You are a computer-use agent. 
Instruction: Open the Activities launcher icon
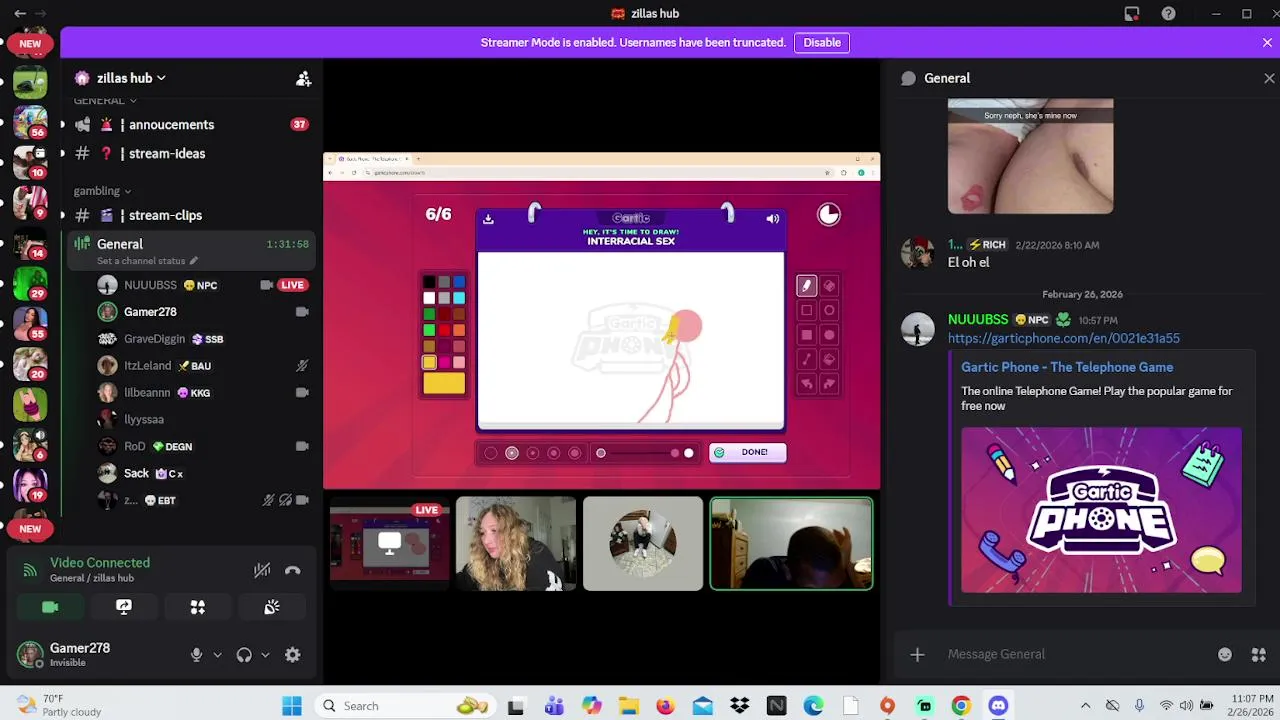coord(198,607)
